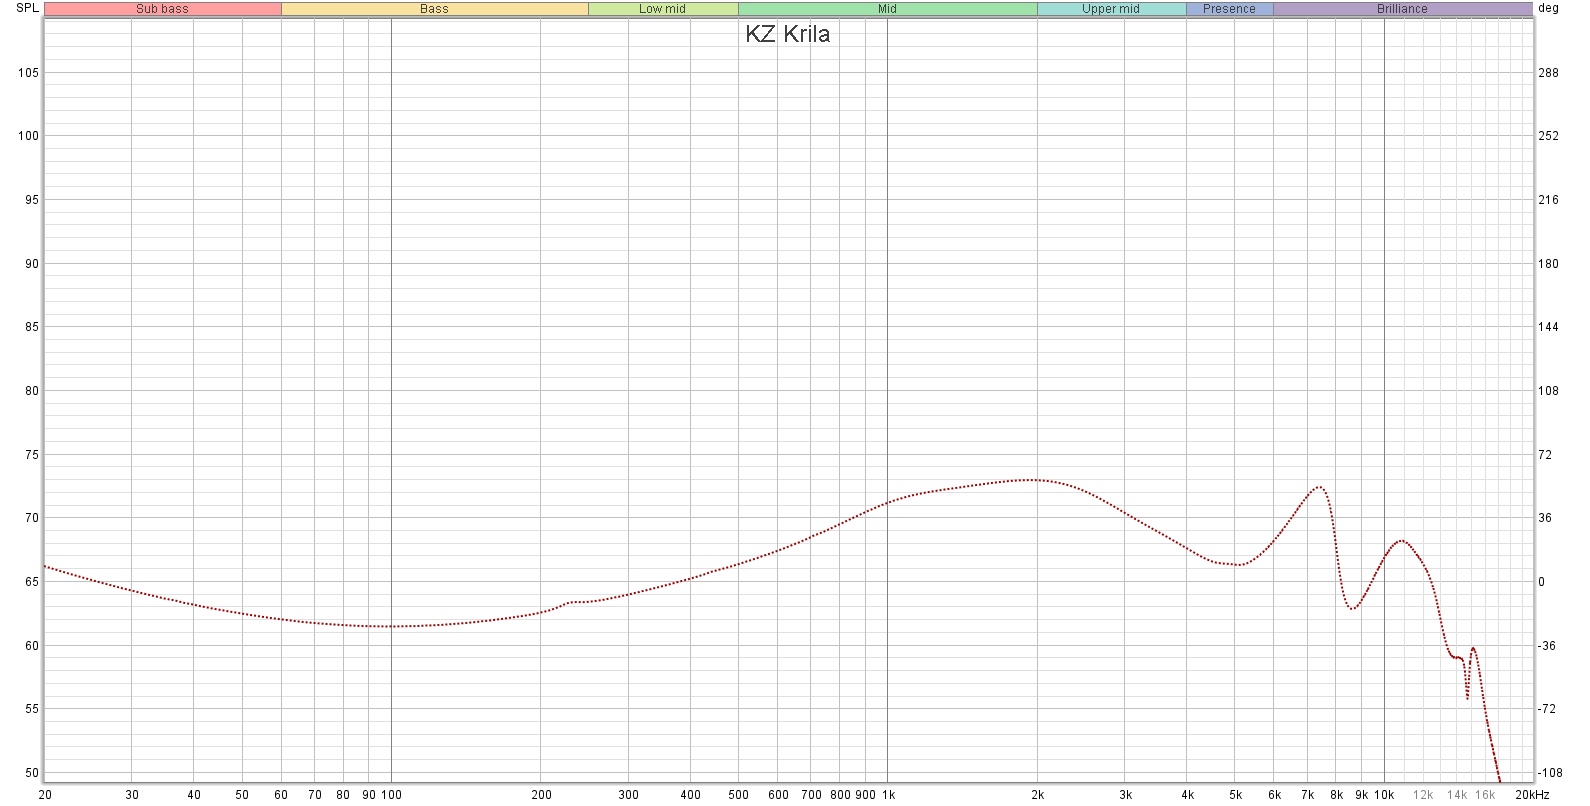The image size is (1590, 806).
Task: Click the SPL axis label
Action: pyautogui.click(x=28, y=8)
